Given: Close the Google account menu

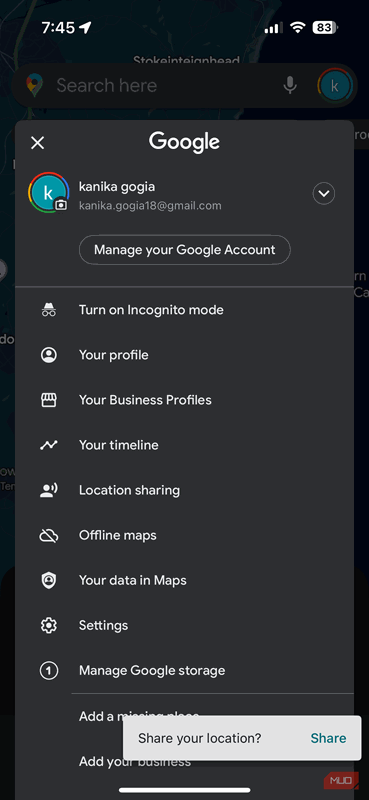Looking at the screenshot, I should [37, 143].
